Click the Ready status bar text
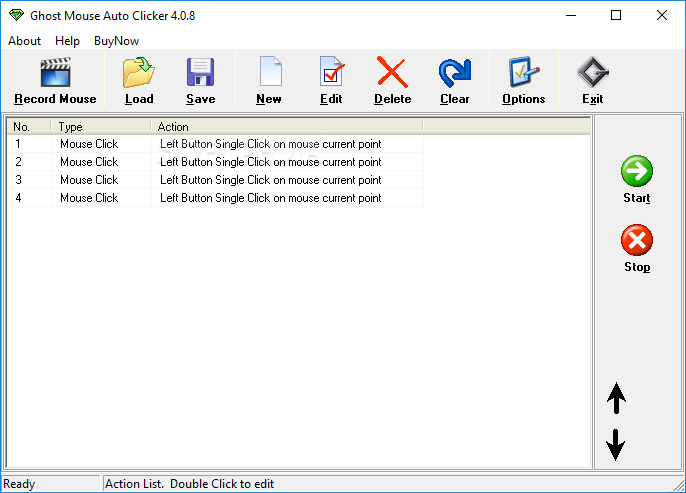The image size is (686, 493). coord(19,484)
